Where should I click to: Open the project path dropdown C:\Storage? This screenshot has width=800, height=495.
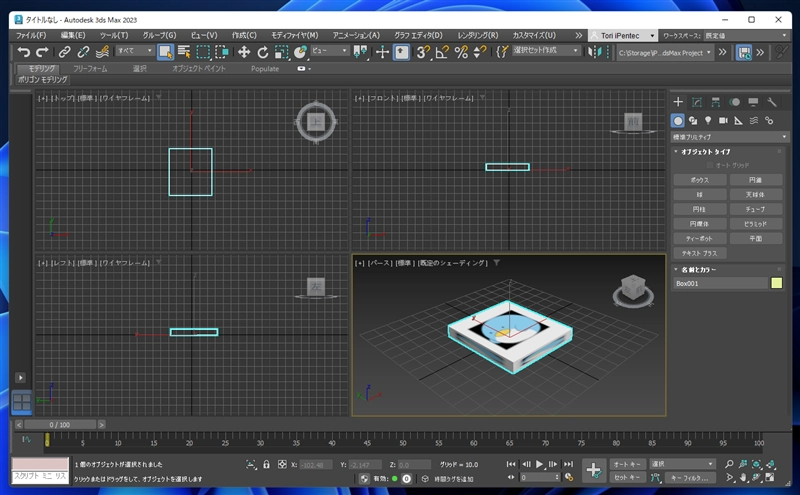(665, 53)
